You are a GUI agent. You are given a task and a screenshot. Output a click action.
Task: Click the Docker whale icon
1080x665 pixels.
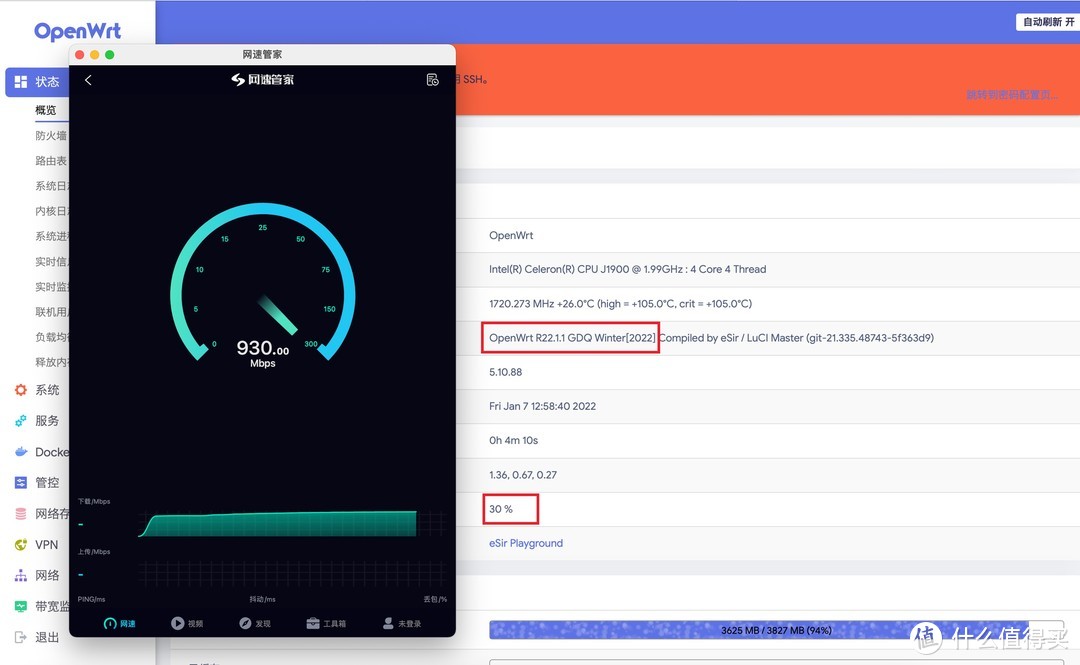pos(21,452)
